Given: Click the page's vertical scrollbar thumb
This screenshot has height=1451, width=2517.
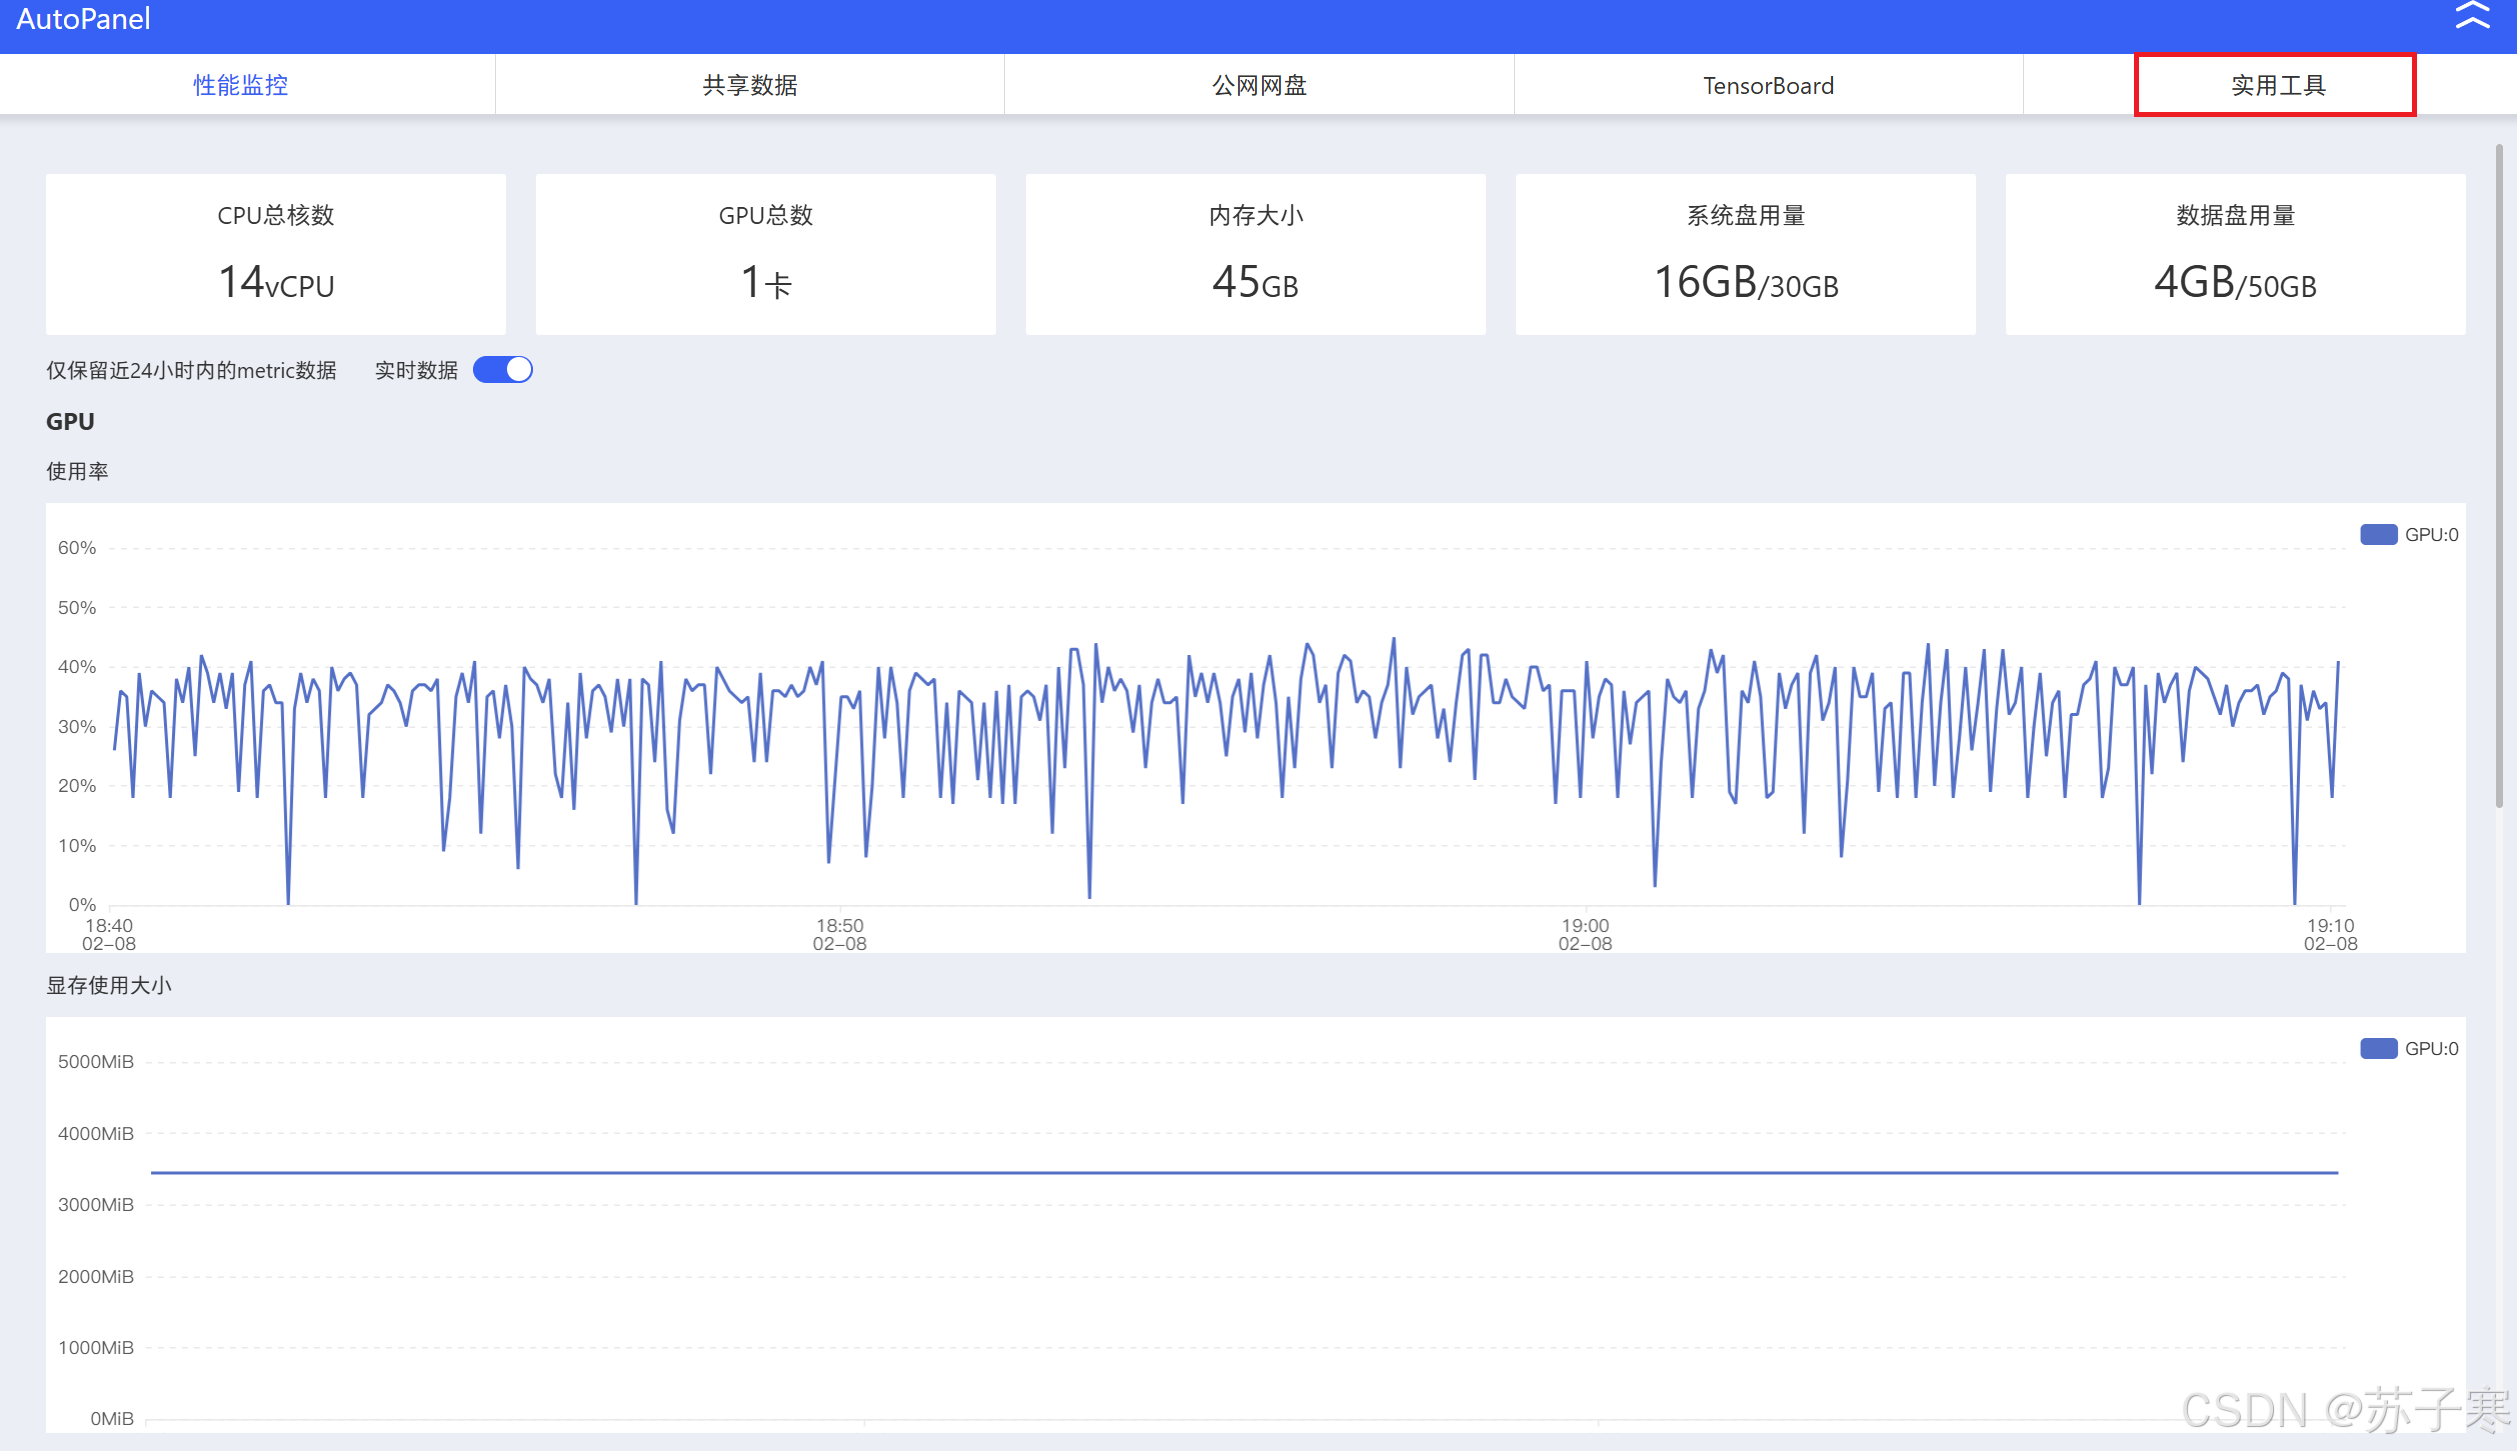Looking at the screenshot, I should pyautogui.click(x=2499, y=475).
